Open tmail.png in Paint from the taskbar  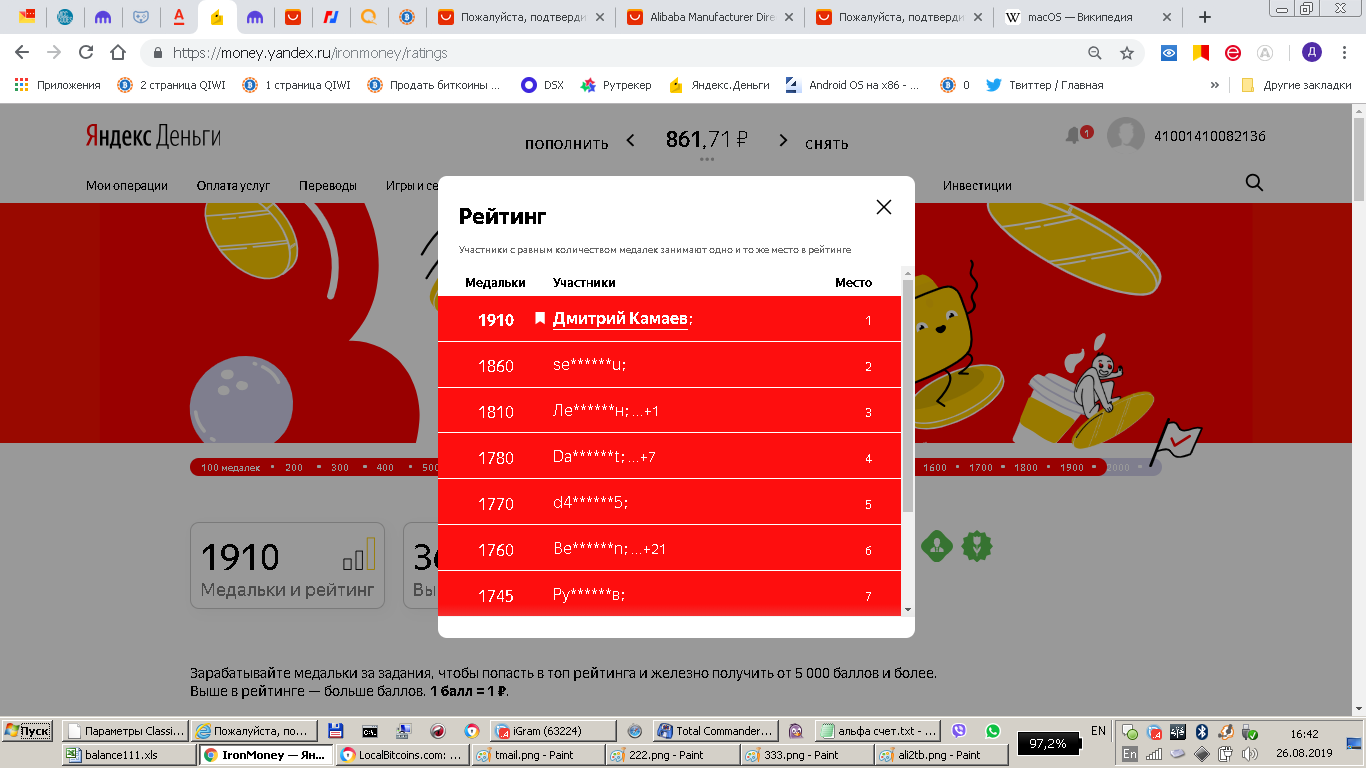(537, 755)
